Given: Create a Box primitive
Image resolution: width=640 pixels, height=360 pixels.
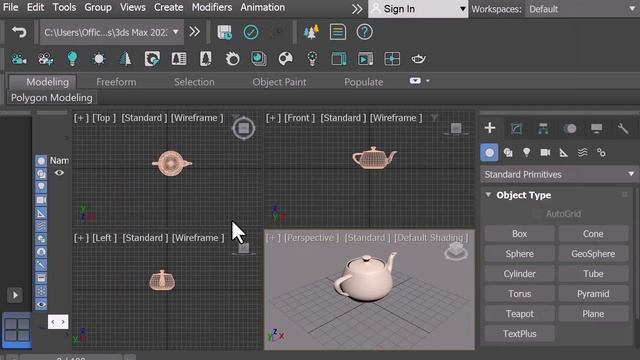Looking at the screenshot, I should point(520,234).
